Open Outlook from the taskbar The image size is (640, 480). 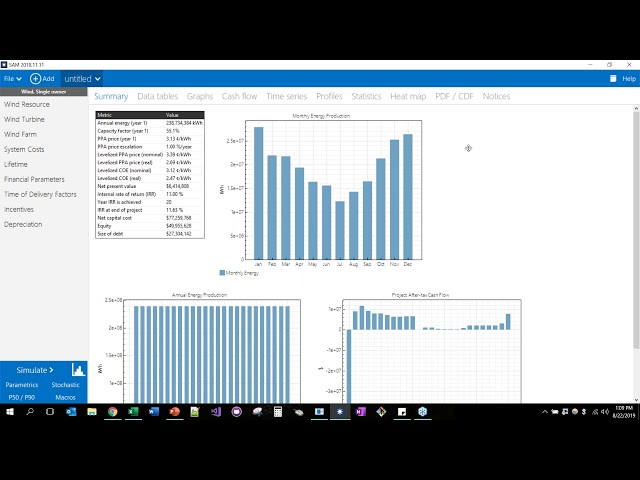(x=71, y=412)
